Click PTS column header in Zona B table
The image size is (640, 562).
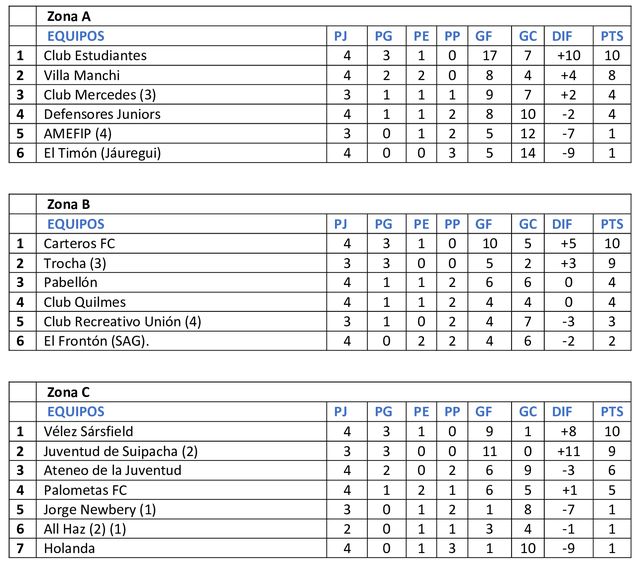(x=612, y=224)
